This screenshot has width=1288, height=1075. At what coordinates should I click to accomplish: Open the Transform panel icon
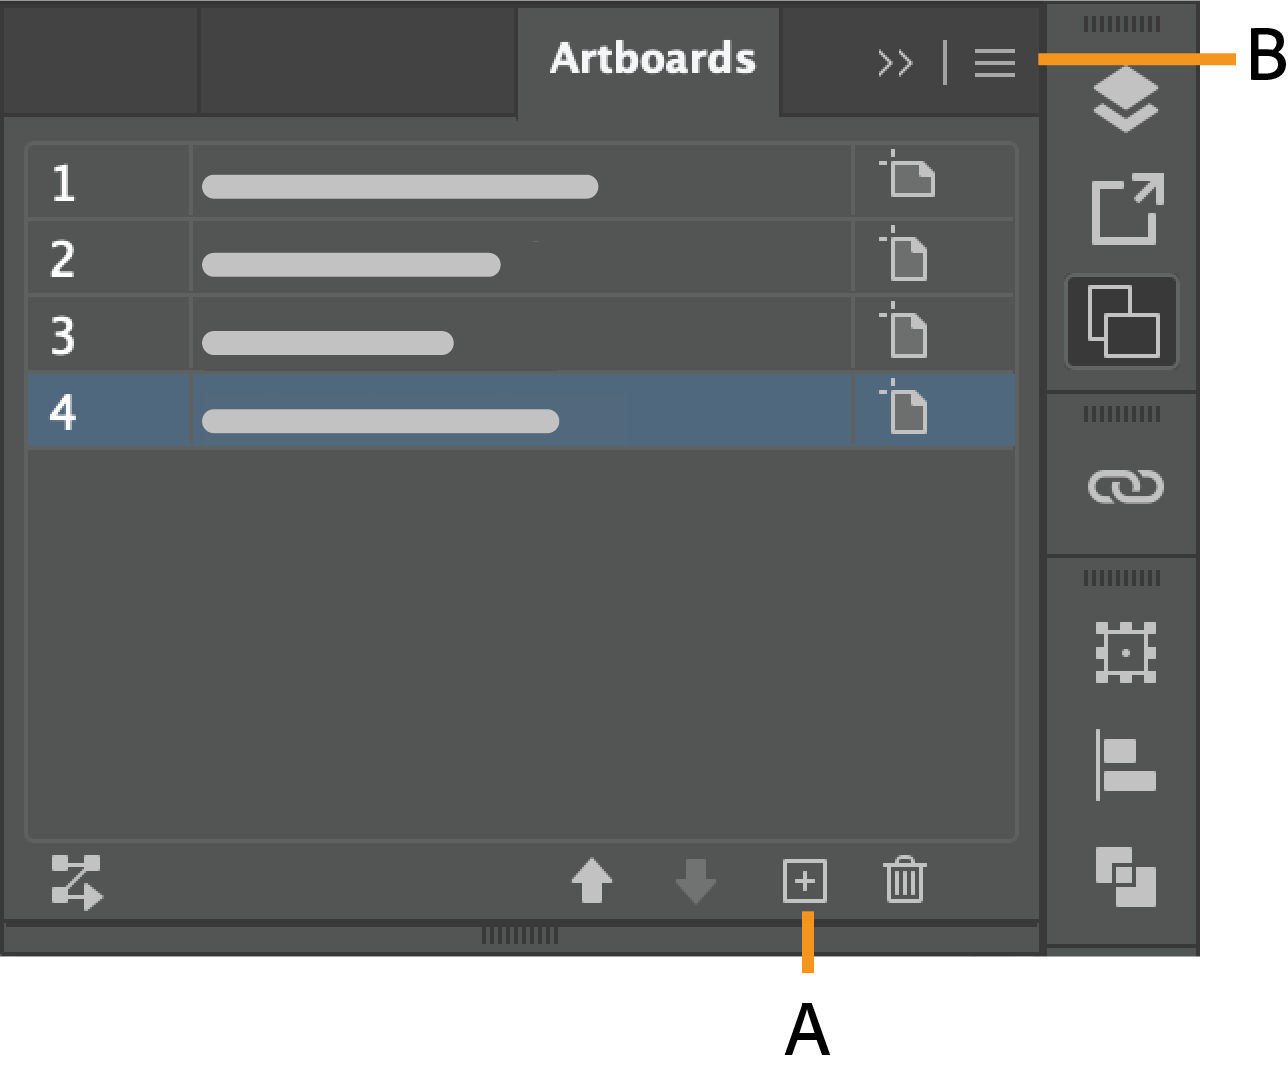[1125, 653]
